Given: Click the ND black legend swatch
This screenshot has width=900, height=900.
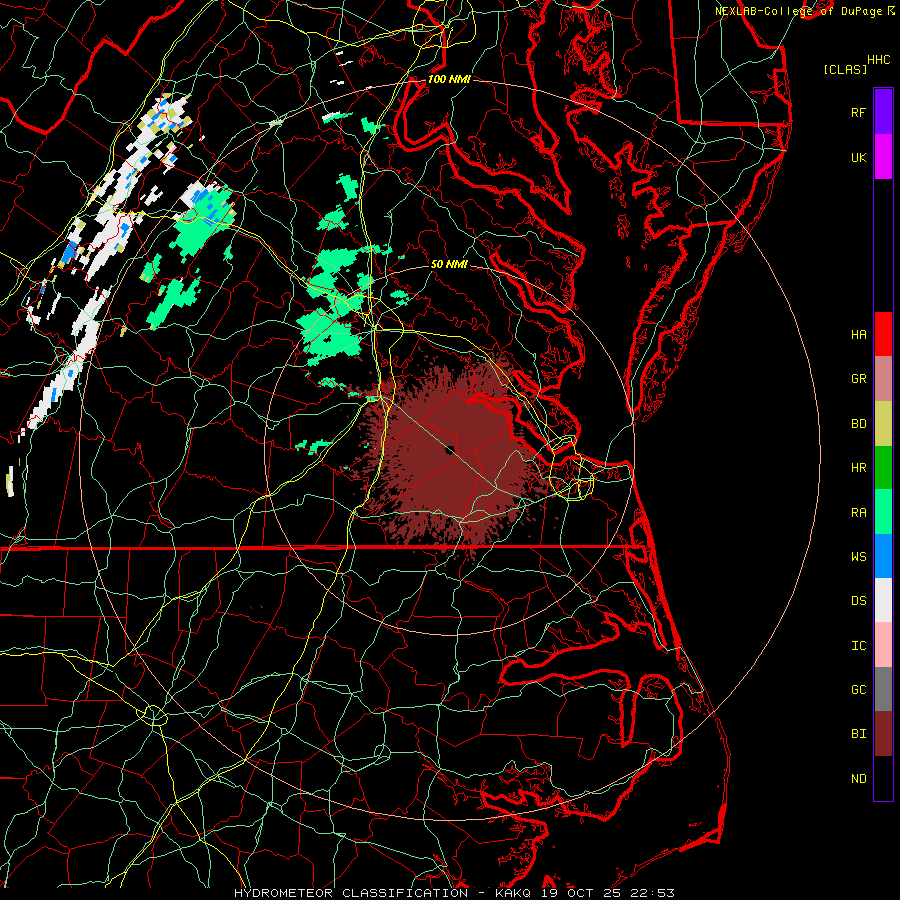Looking at the screenshot, I should pos(883,778).
